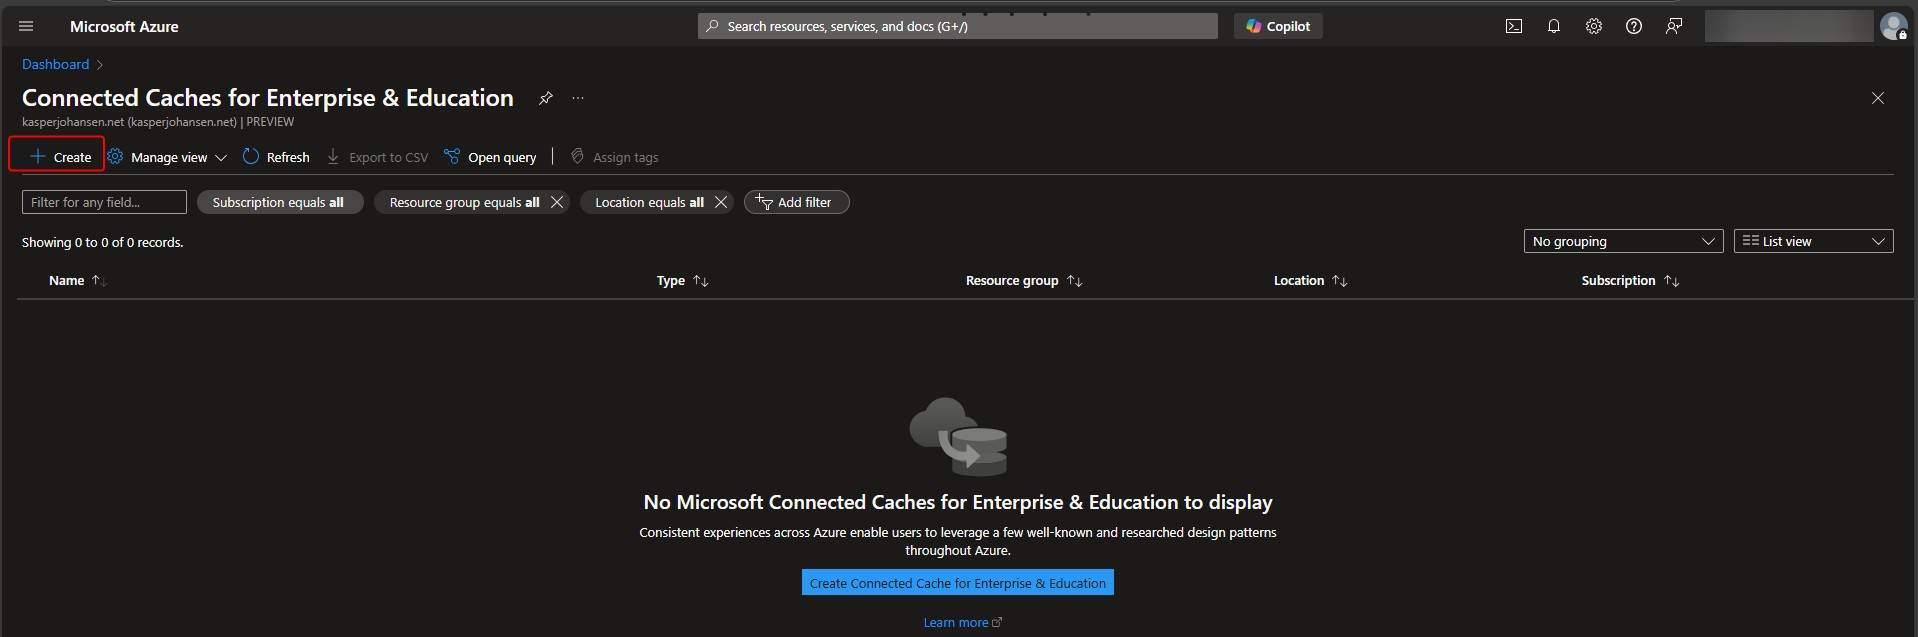This screenshot has width=1918, height=637.
Task: Open portal settings gear
Action: coord(1594,26)
